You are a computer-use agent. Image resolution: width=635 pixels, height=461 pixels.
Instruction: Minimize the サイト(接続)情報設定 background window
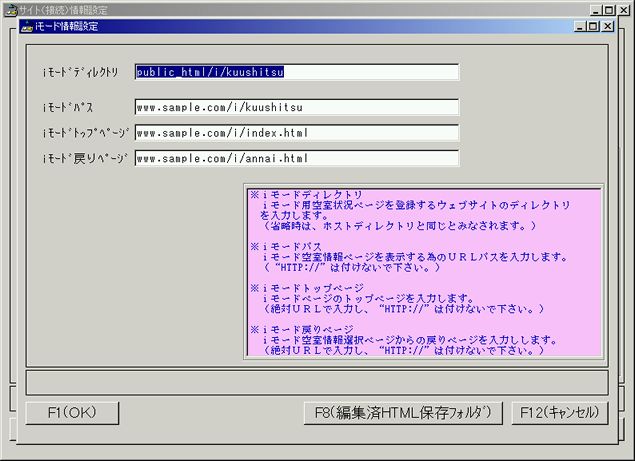[x=596, y=10]
